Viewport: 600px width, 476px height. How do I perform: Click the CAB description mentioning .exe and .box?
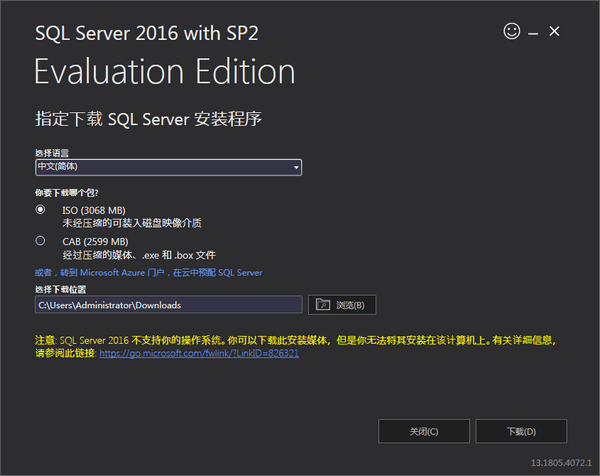click(139, 255)
